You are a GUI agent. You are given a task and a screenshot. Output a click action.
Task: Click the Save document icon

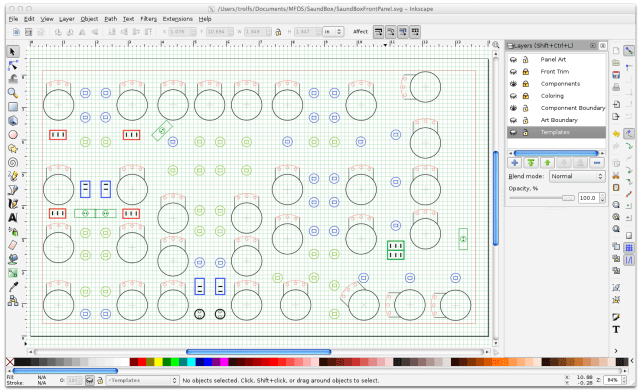[x=616, y=75]
